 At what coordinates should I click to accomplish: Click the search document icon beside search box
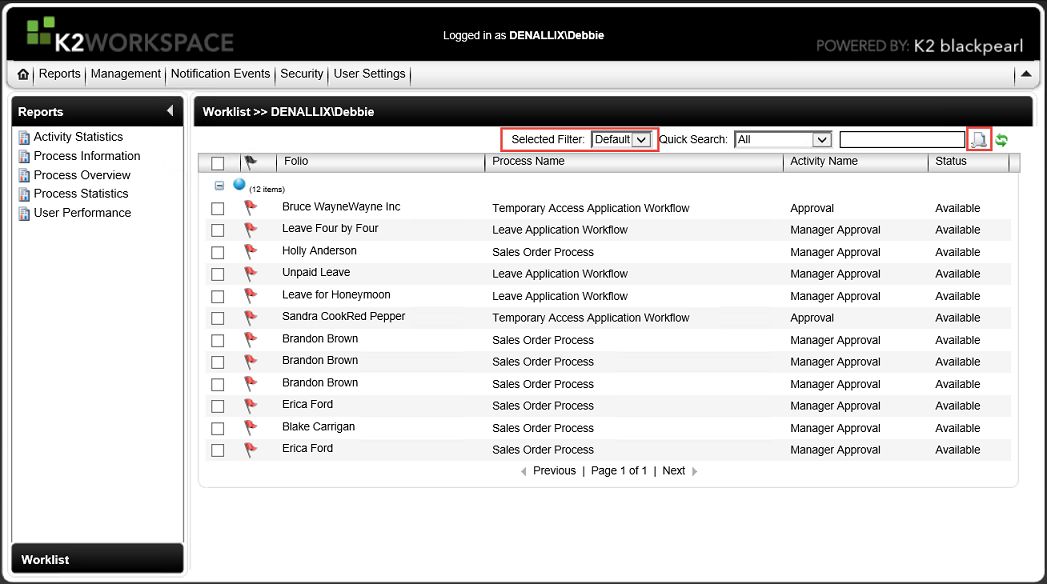tap(979, 140)
